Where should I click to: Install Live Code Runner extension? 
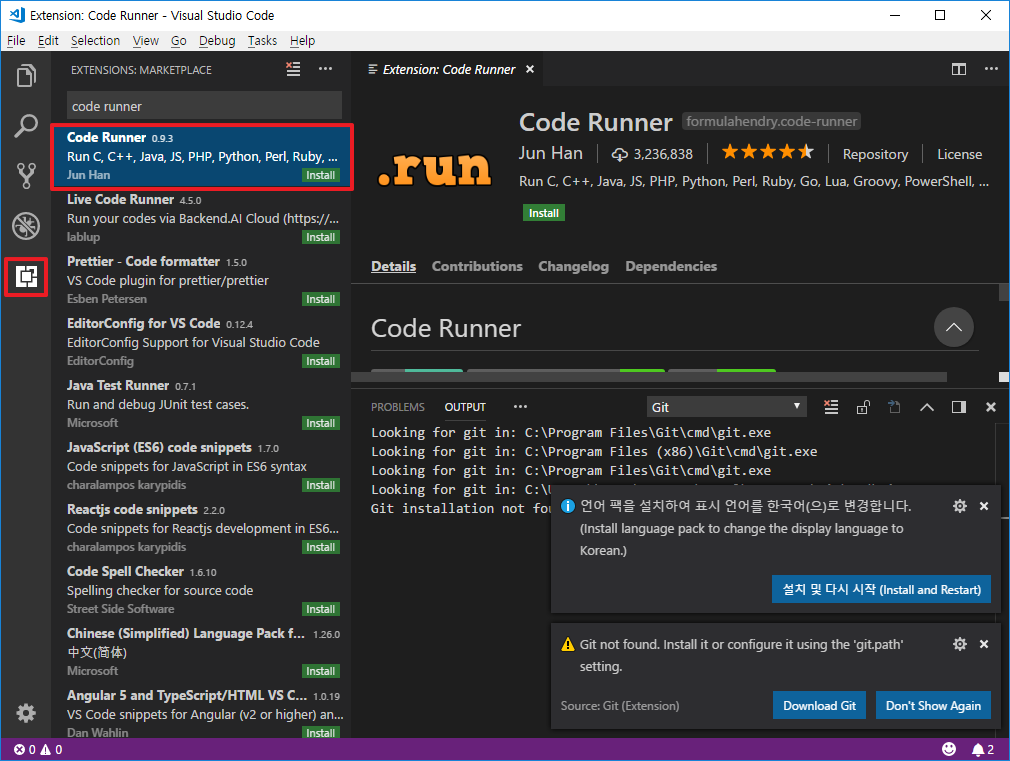[321, 237]
